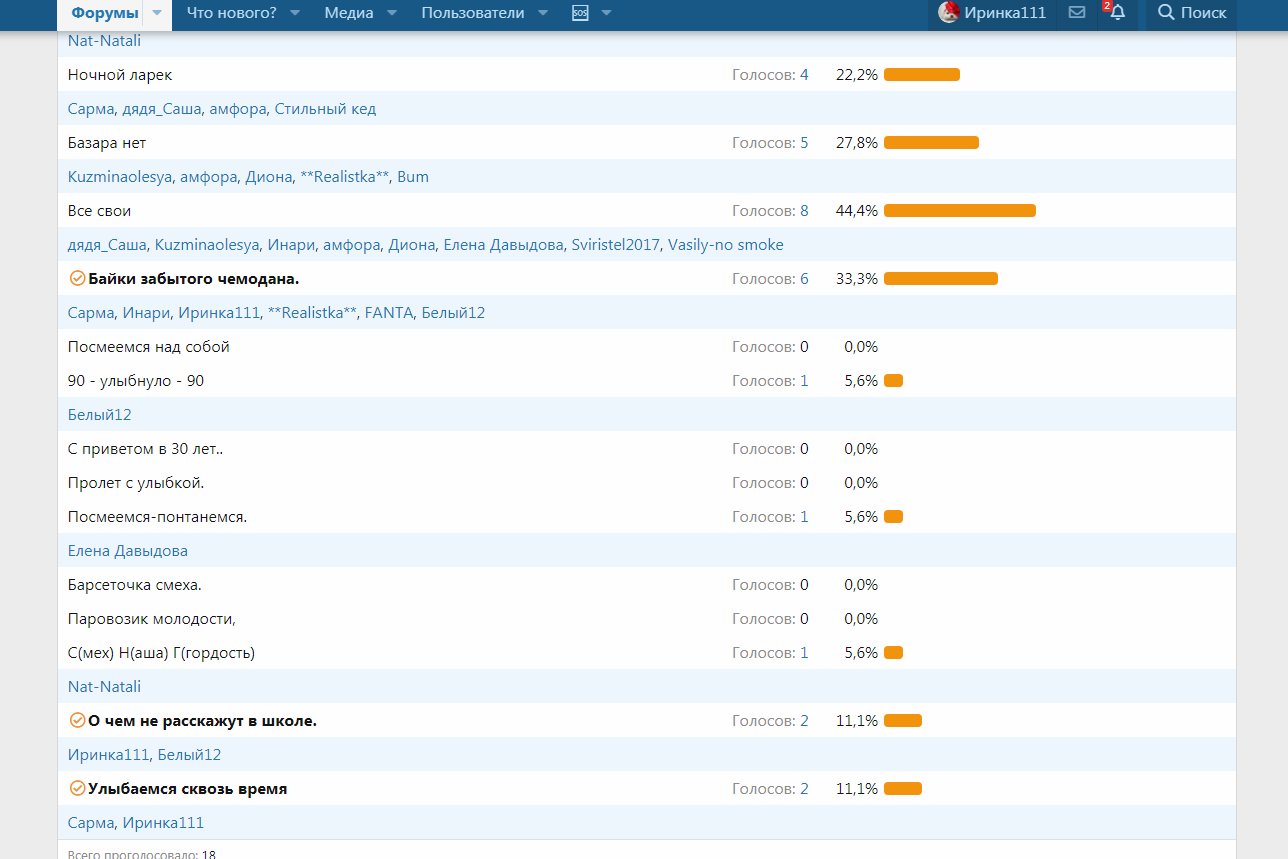This screenshot has height=859, width=1288.
Task: Expand the Форумы dropdown arrow
Action: point(158,13)
